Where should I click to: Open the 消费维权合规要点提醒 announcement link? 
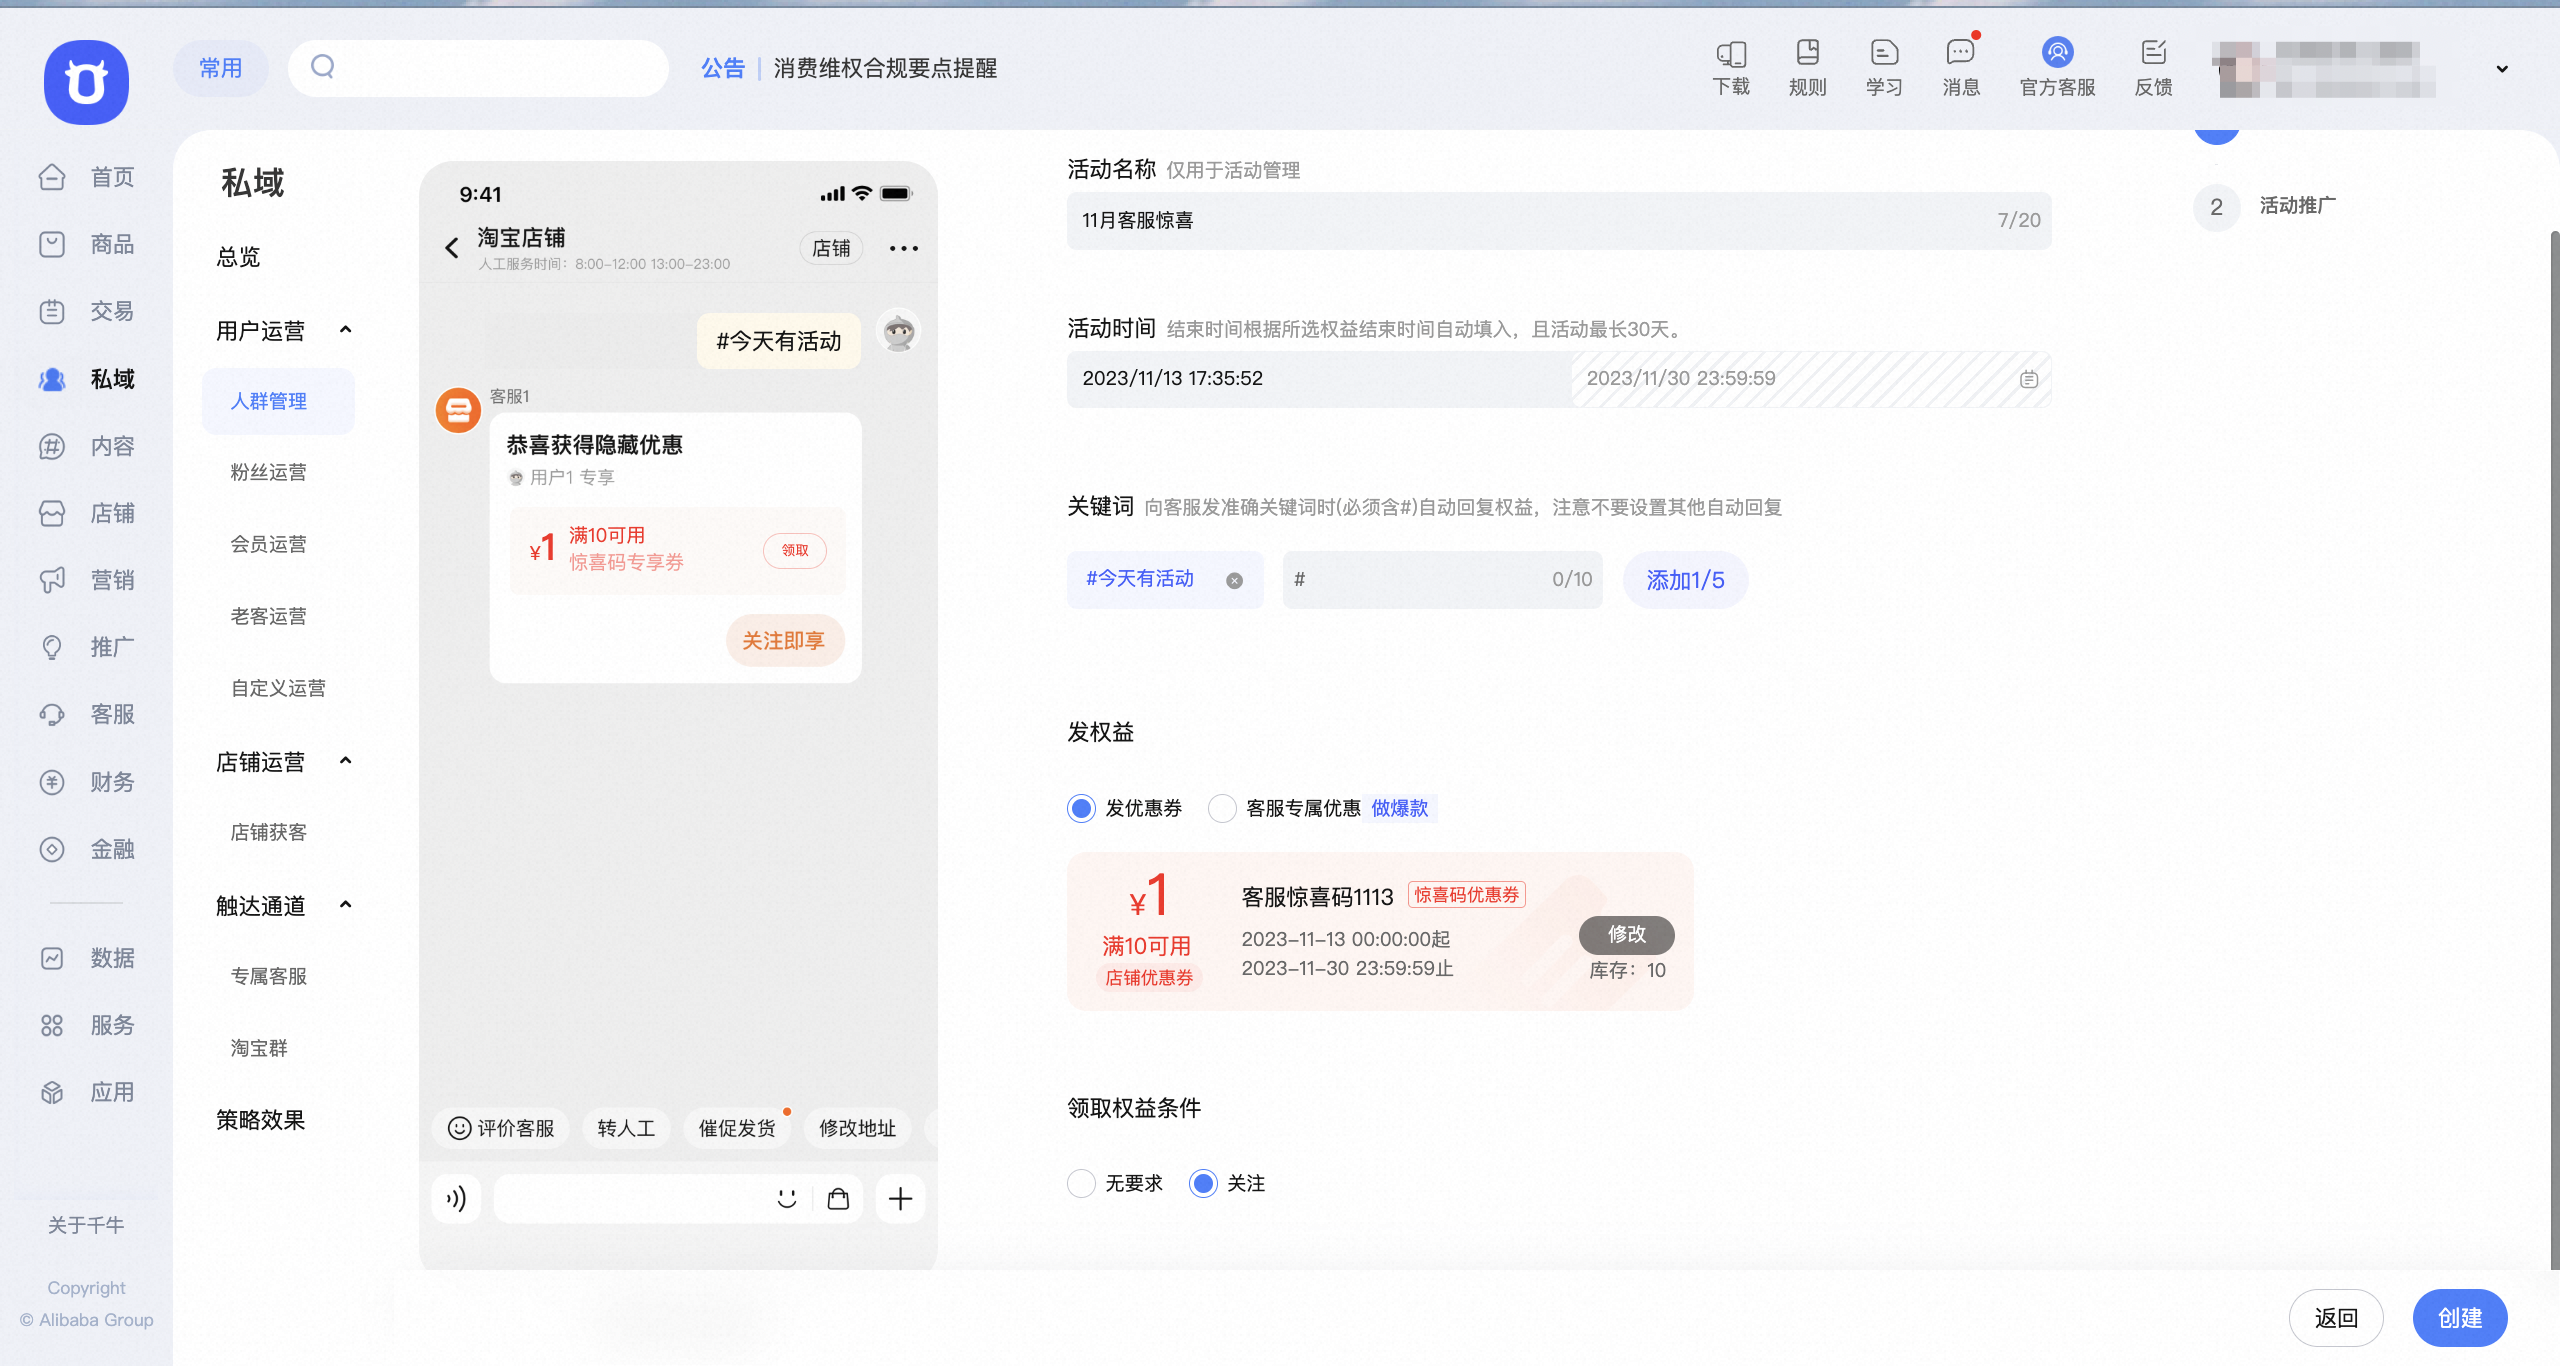click(885, 68)
